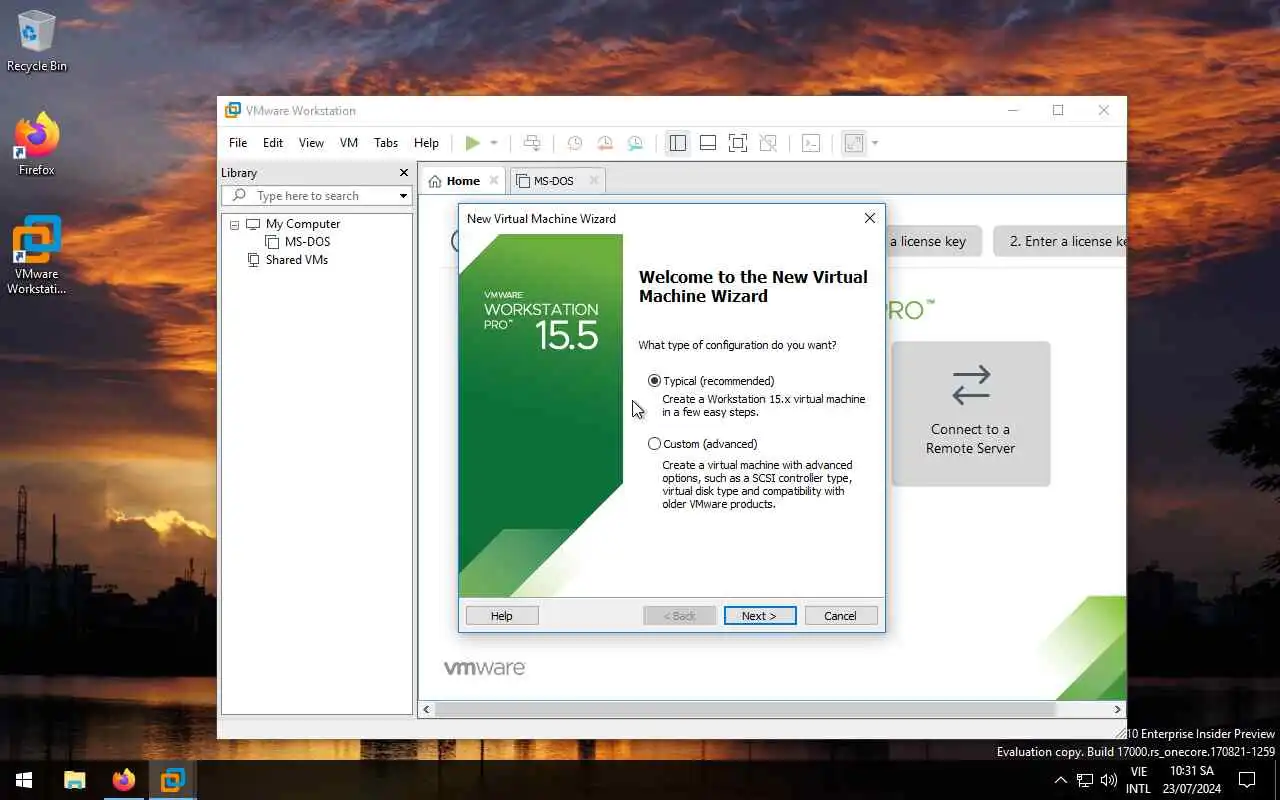Open the Windows Start menu
This screenshot has height=800, width=1280.
click(24, 780)
